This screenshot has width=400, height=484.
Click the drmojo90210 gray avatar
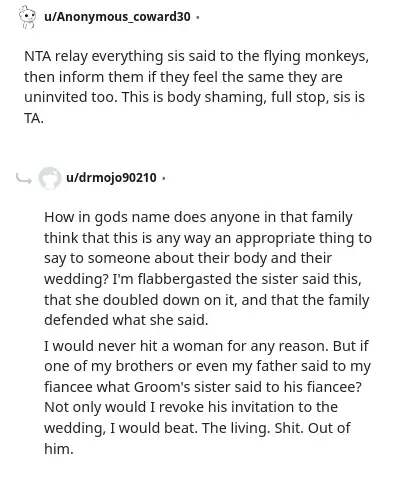click(x=50, y=178)
